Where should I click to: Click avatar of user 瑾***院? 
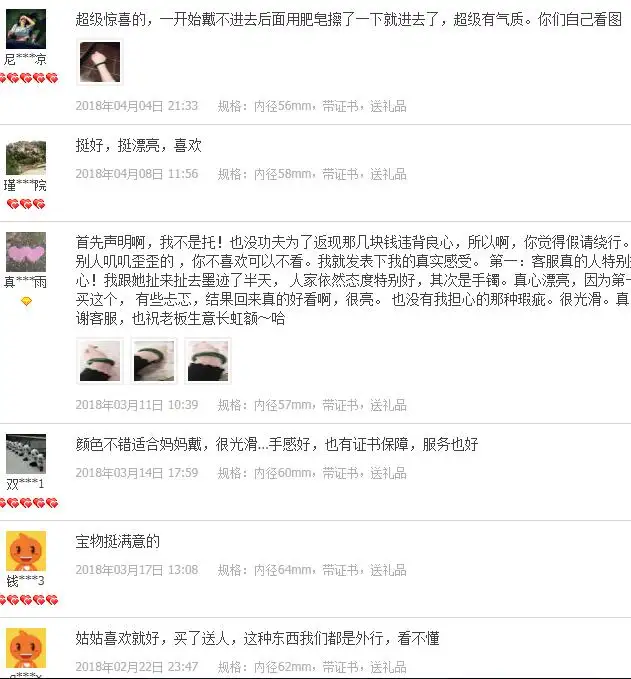pyautogui.click(x=26, y=158)
